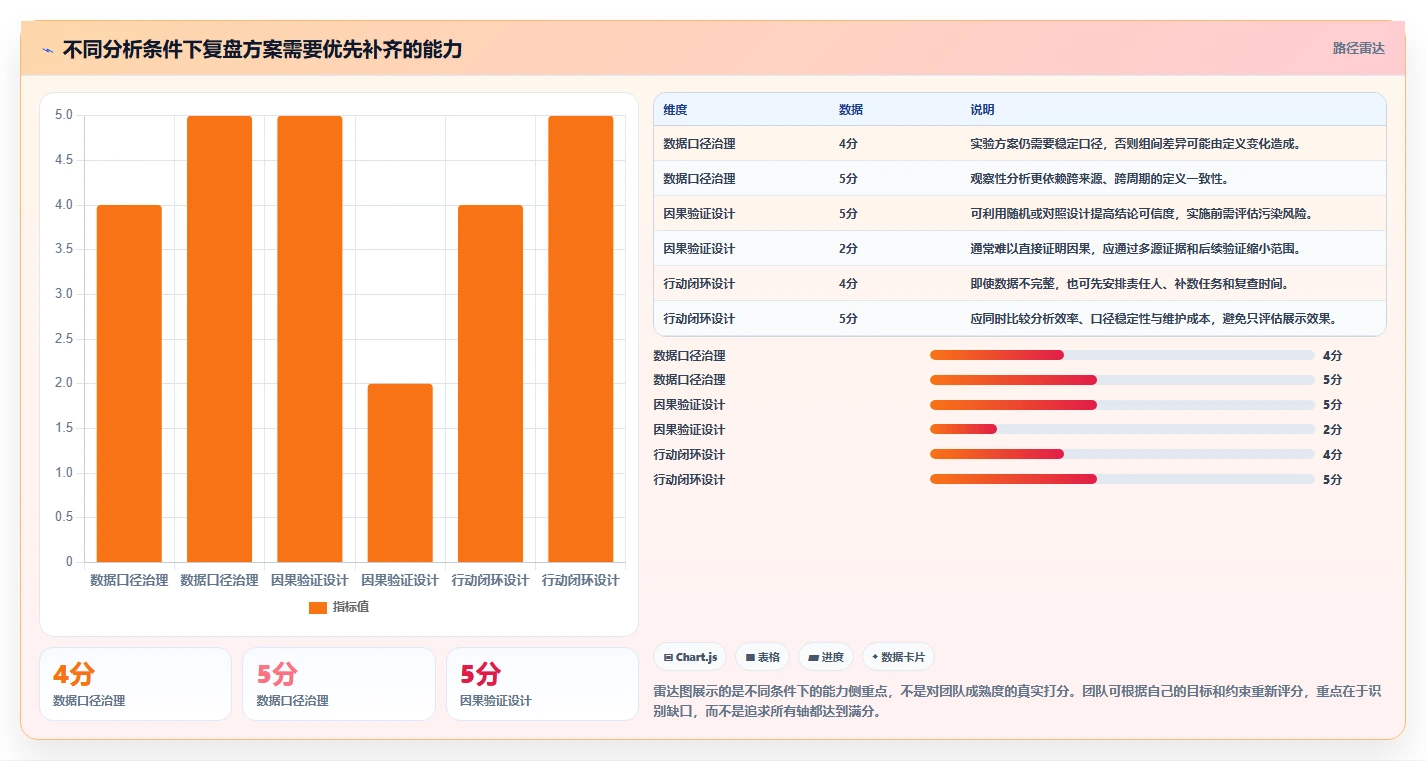This screenshot has width=1426, height=761.
Task: Click the 维度 table column header
Action: pos(675,110)
